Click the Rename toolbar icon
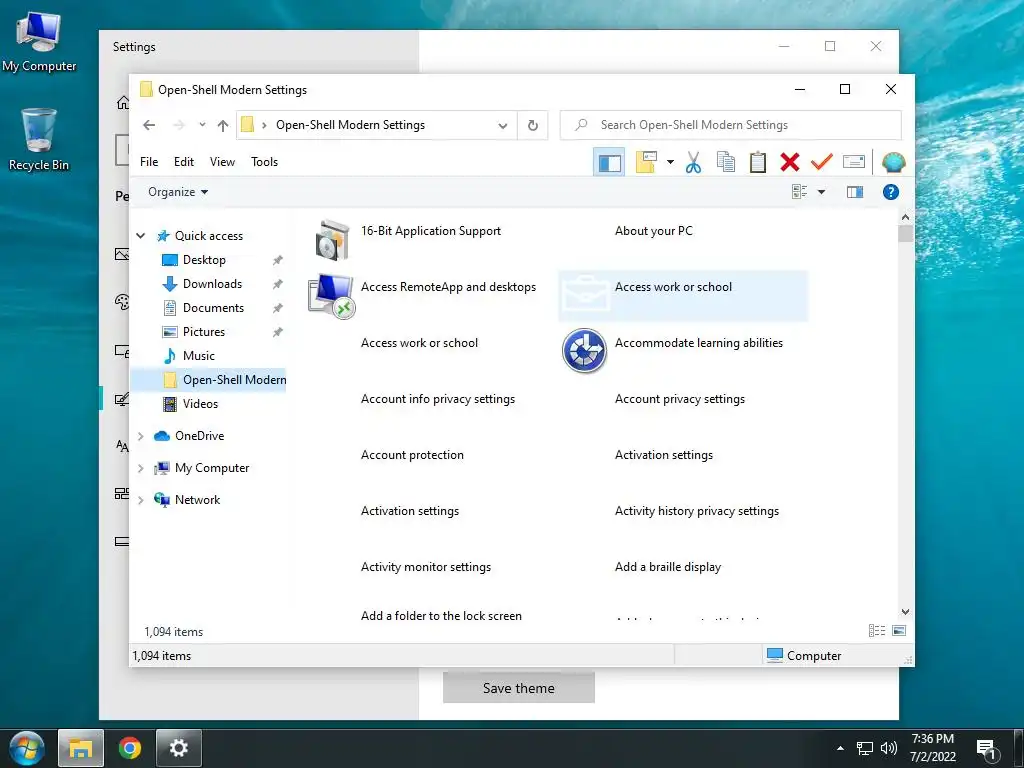The height and width of the screenshot is (768, 1024). pyautogui.click(x=854, y=162)
